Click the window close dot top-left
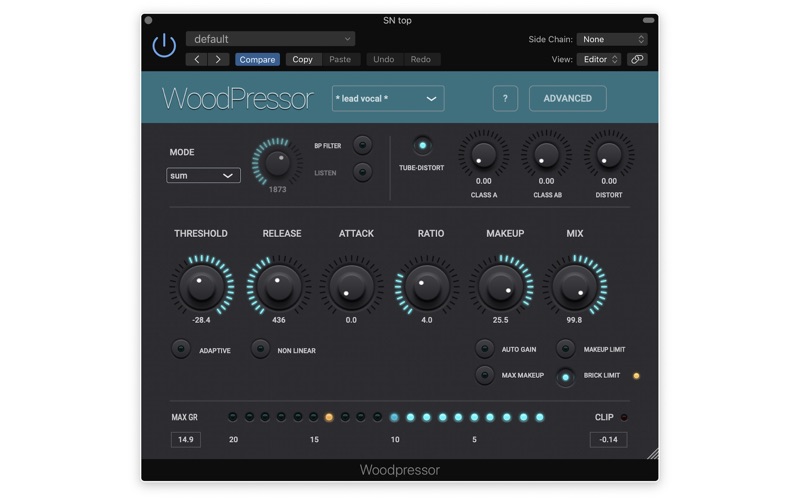Screen dimensions: 800x500 [x=148, y=20]
